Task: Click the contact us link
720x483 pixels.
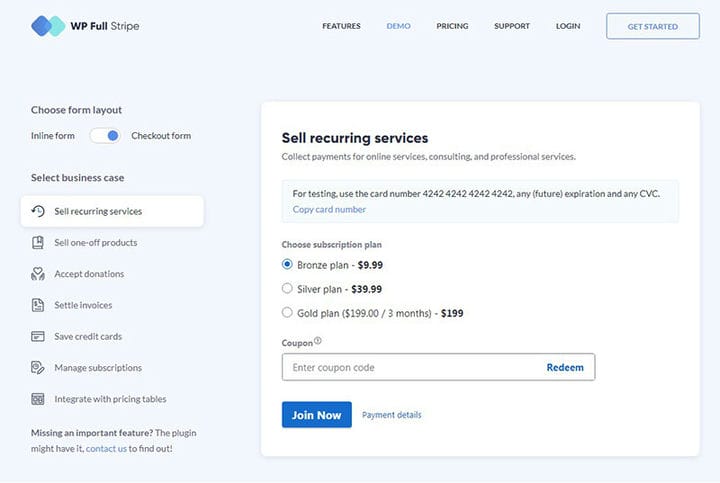Action: coord(106,449)
